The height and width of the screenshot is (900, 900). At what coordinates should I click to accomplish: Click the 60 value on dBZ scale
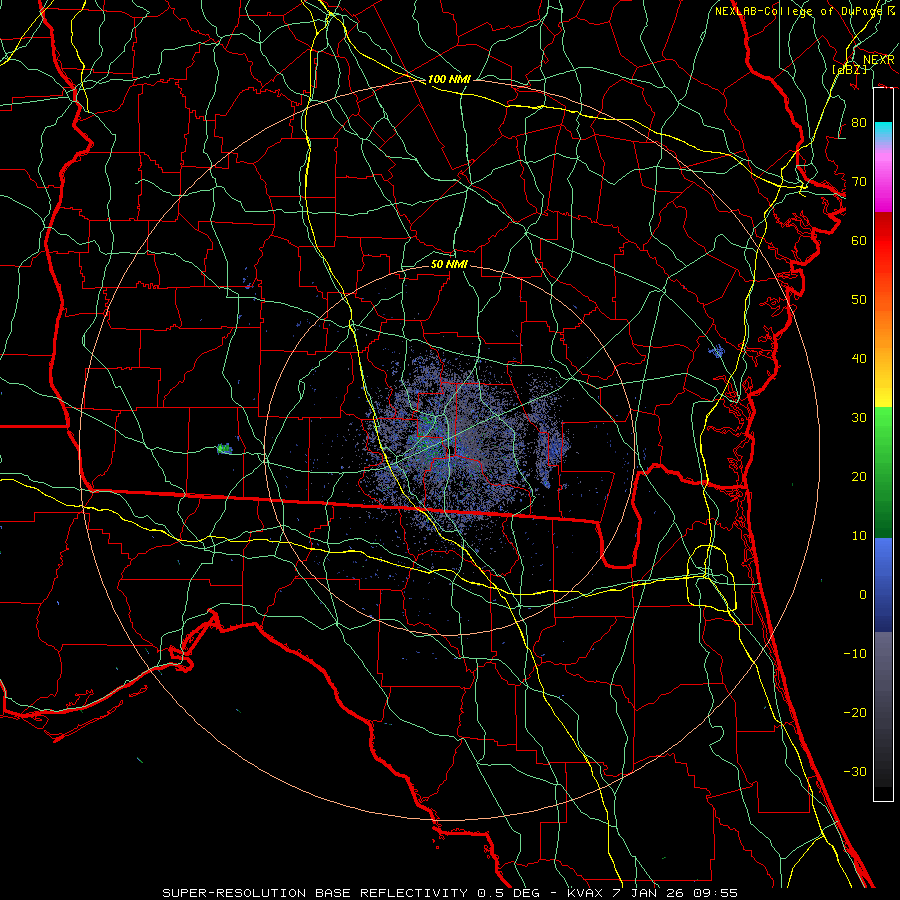859,240
